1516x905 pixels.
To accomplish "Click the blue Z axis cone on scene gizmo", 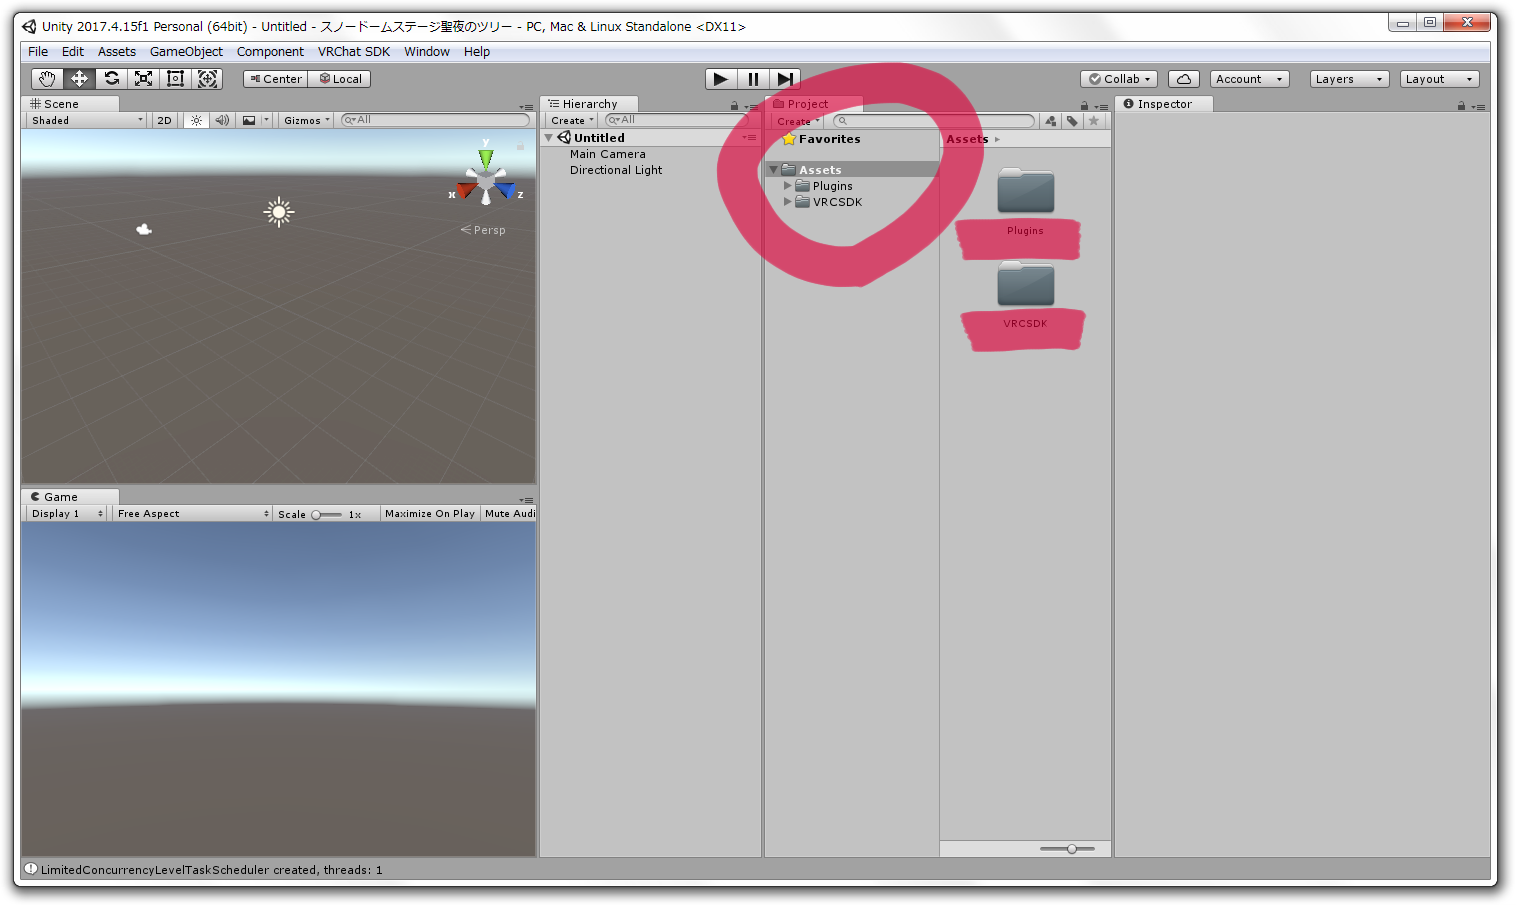I will coord(506,190).
